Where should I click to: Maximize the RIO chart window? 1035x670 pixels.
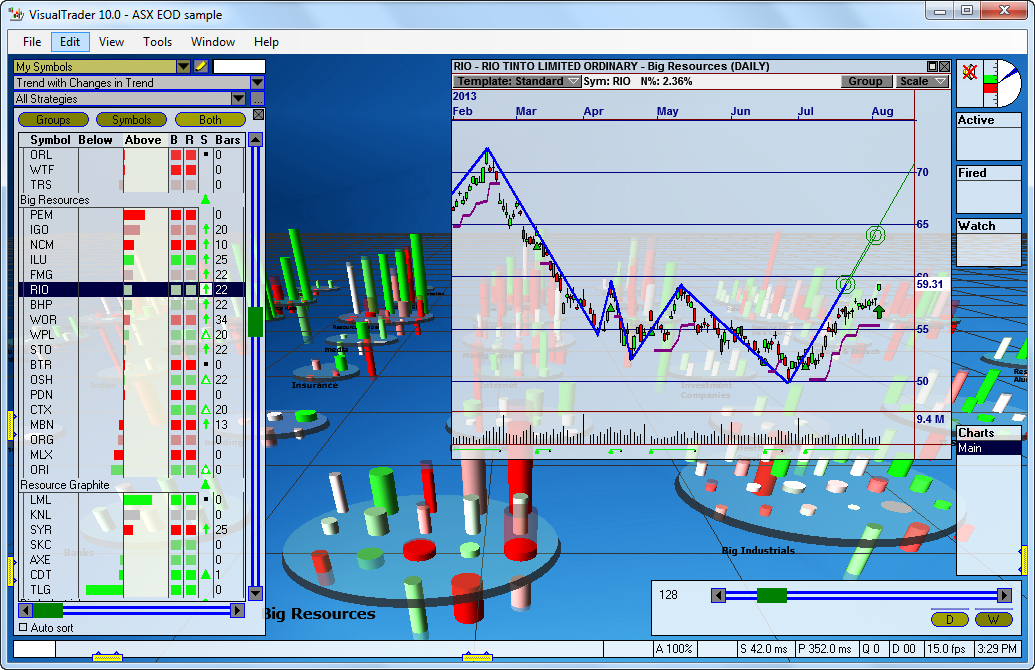(932, 66)
